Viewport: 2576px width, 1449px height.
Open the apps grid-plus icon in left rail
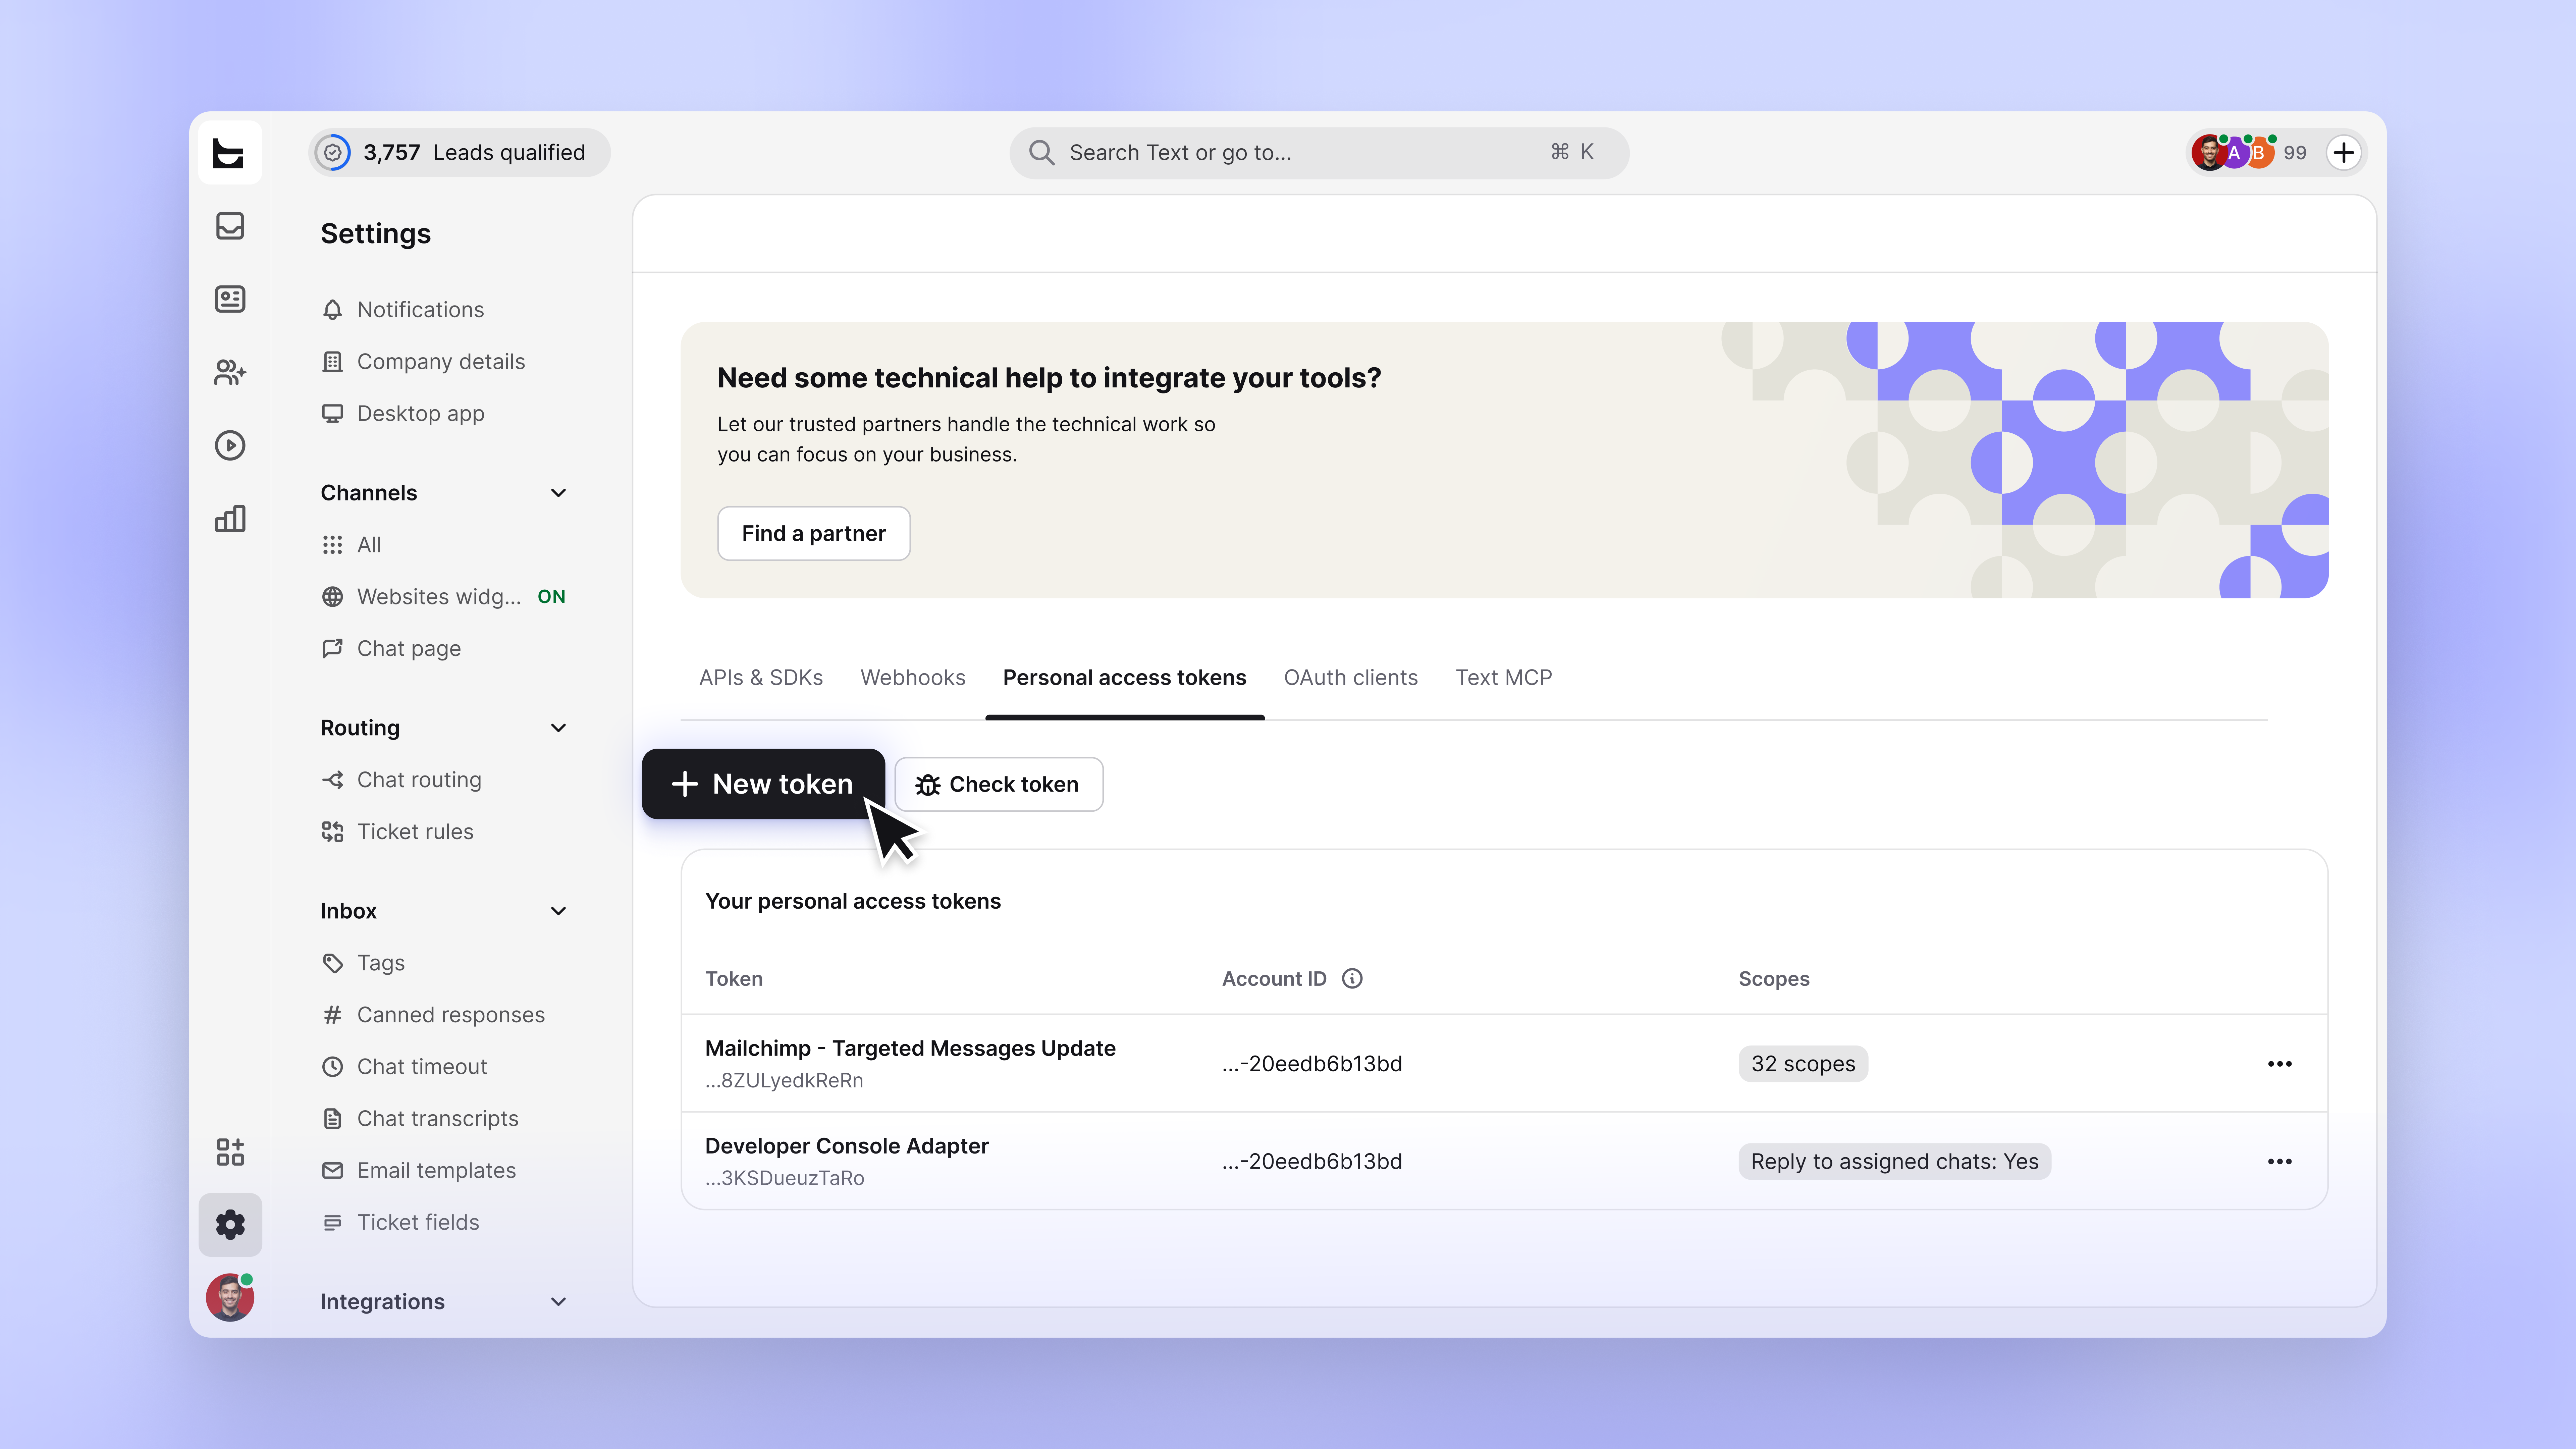tap(230, 1152)
